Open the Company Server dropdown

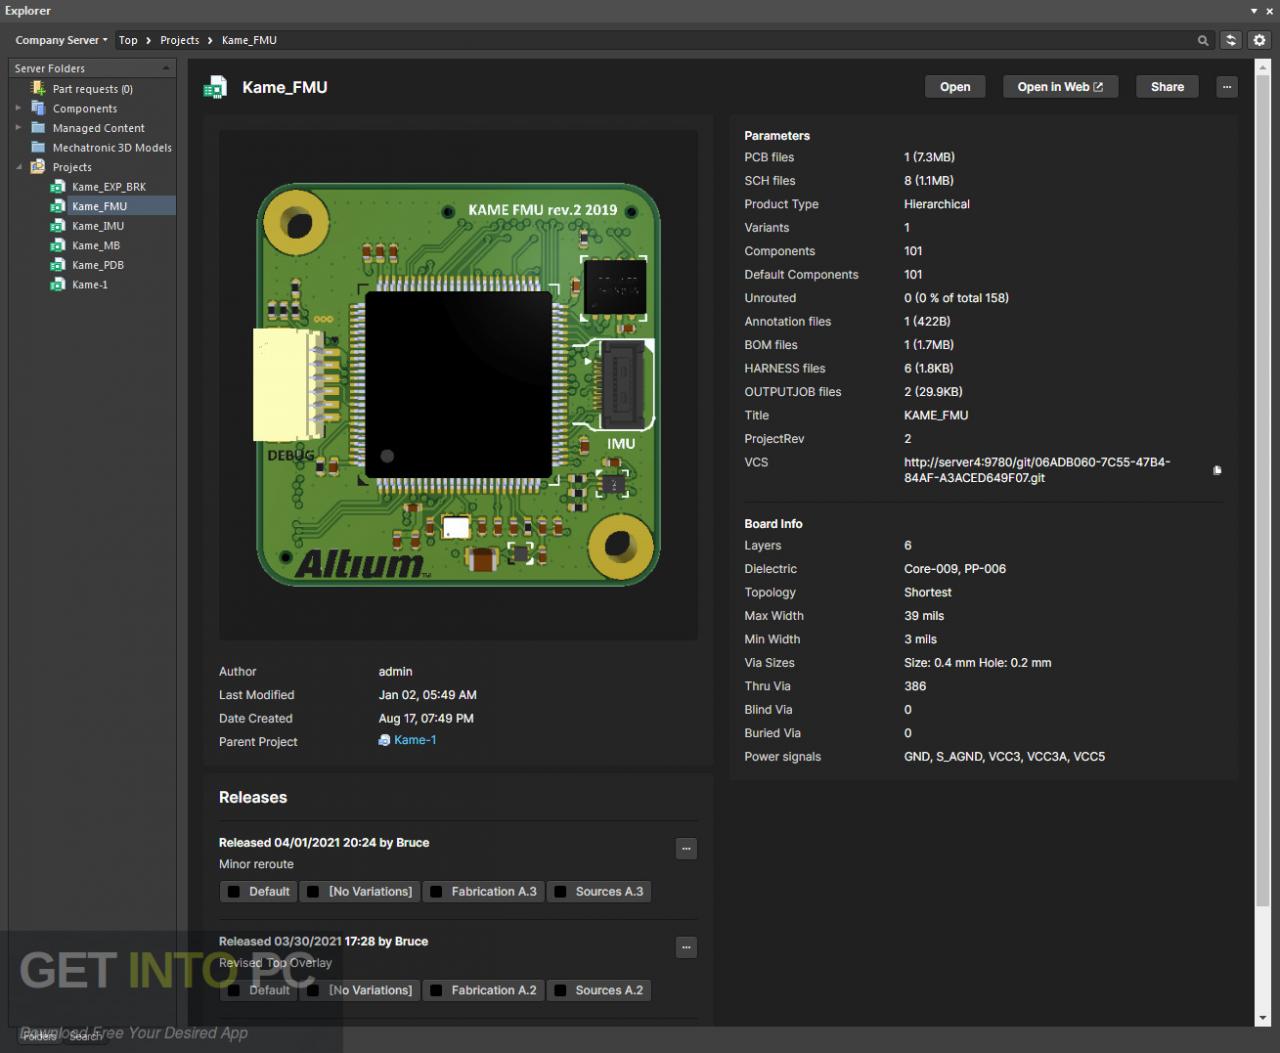61,40
